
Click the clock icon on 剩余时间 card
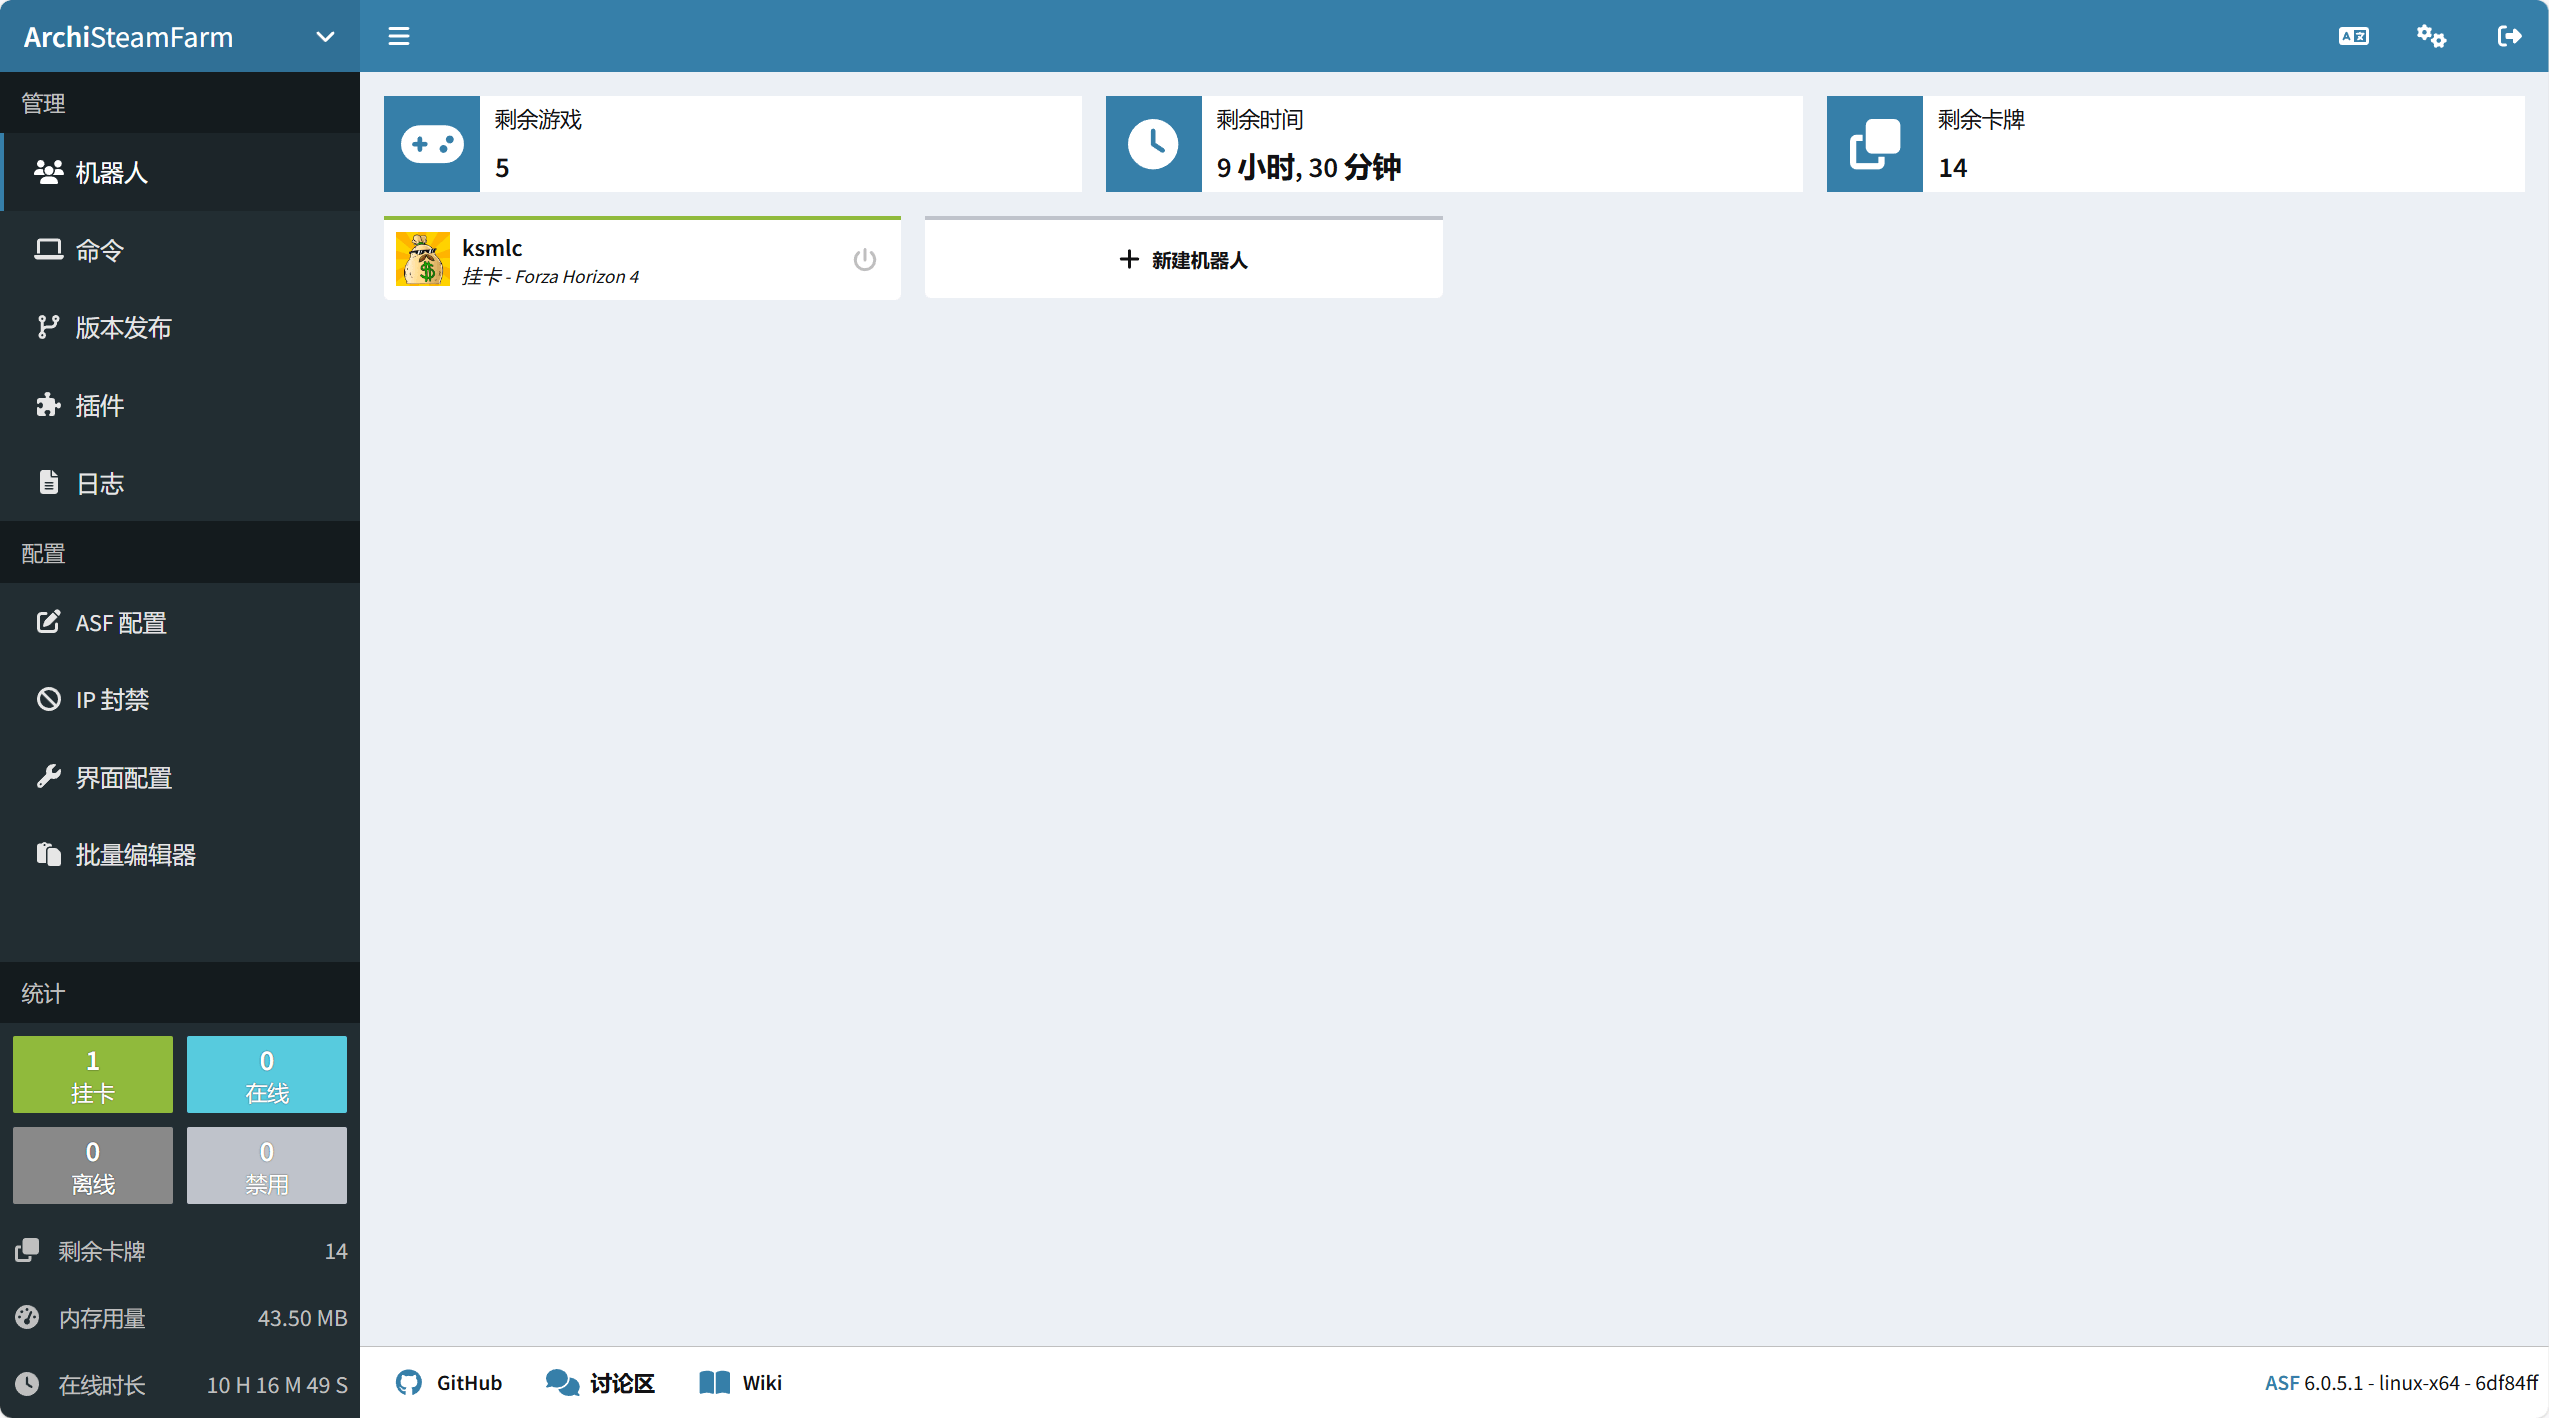click(1153, 144)
